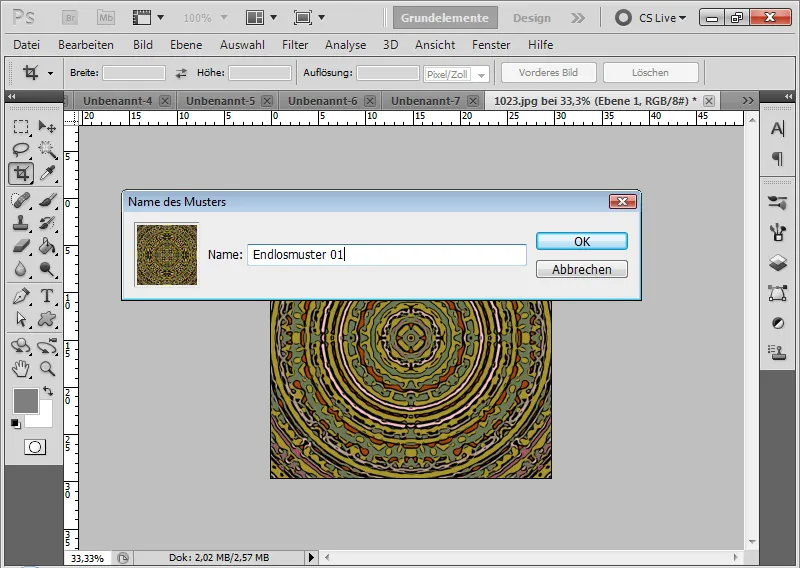The height and width of the screenshot is (568, 800).
Task: Select the Path Selection tool
Action: coord(21,319)
